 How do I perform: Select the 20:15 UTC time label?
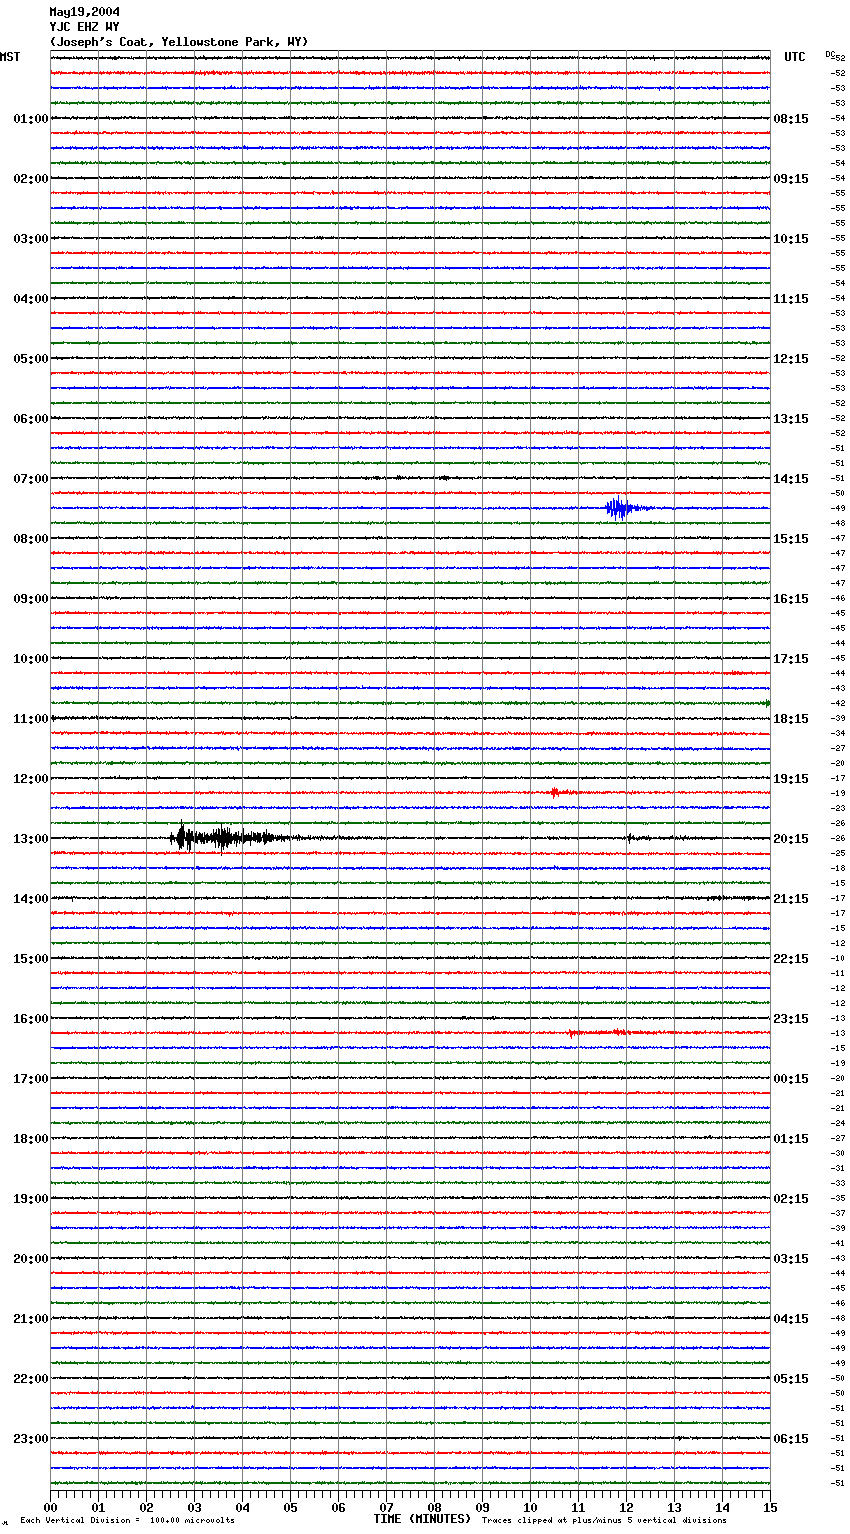click(x=791, y=839)
